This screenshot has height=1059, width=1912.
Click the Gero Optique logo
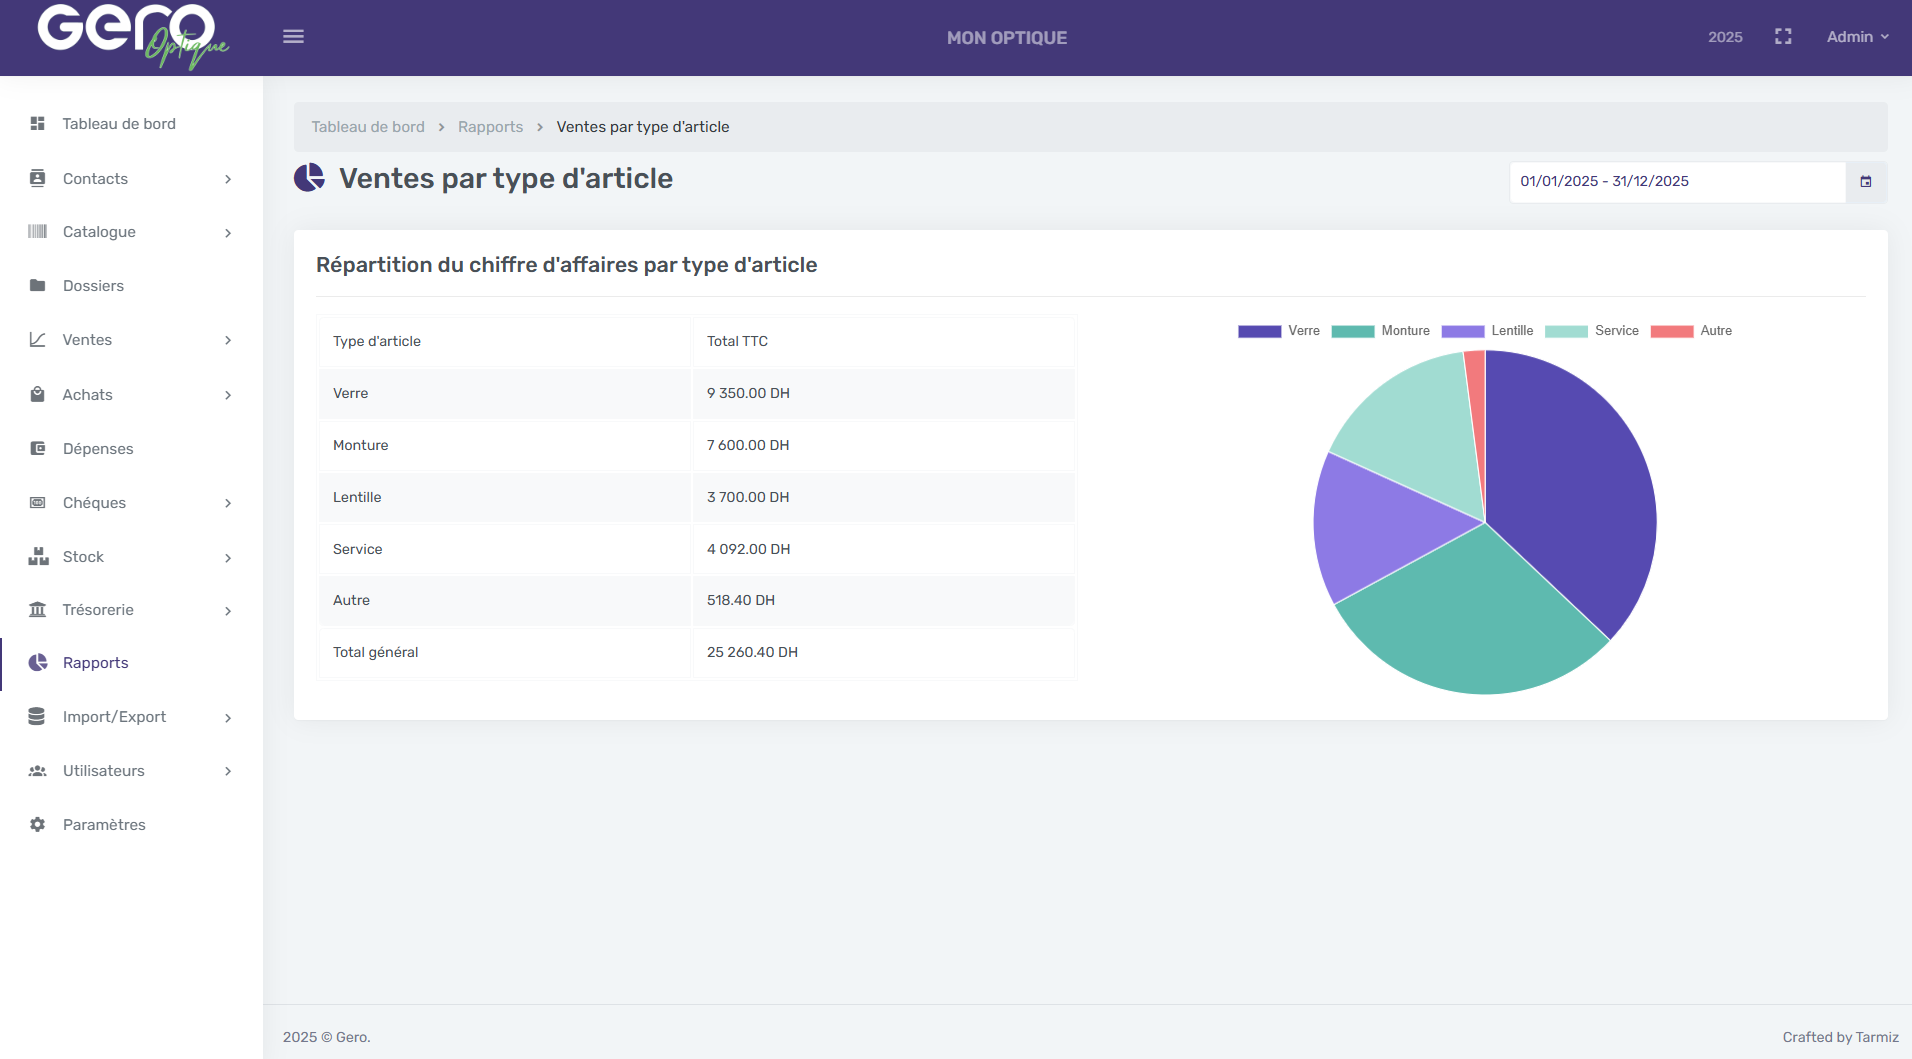click(132, 37)
